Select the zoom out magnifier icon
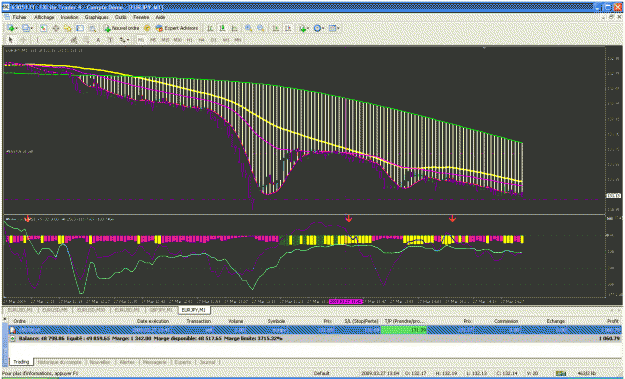The height and width of the screenshot is (379, 625). (x=261, y=28)
